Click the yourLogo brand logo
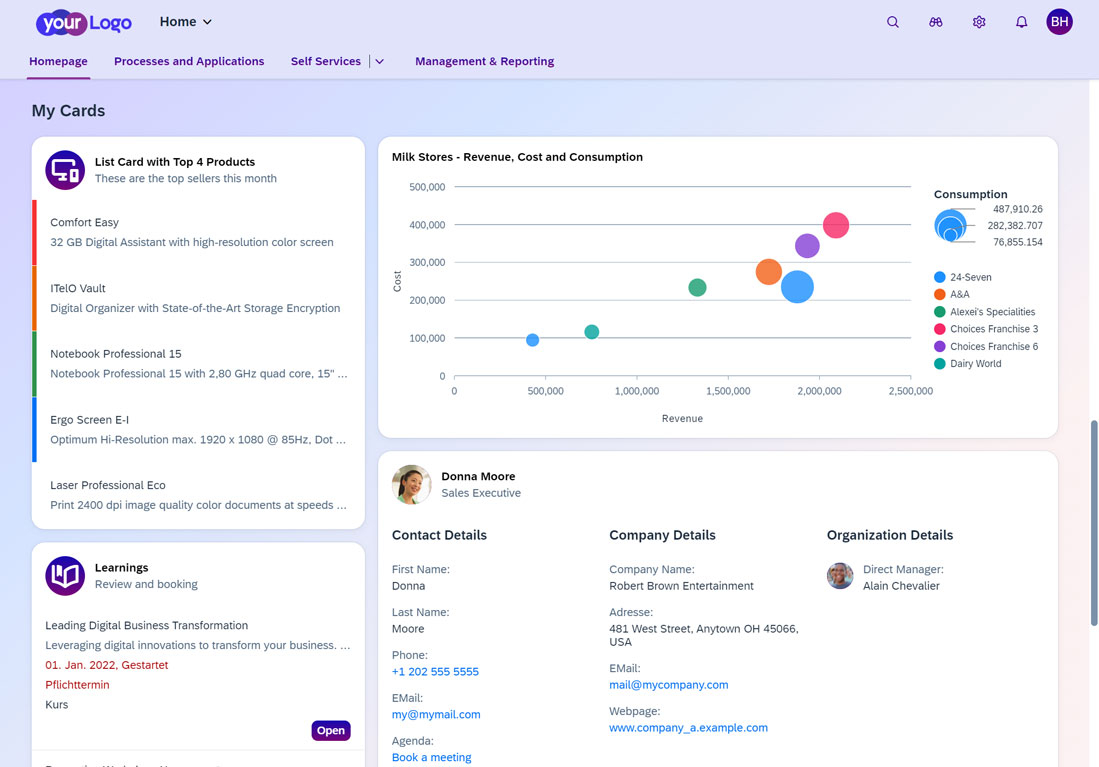Screen dimensions: 1099x767 tap(84, 22)
